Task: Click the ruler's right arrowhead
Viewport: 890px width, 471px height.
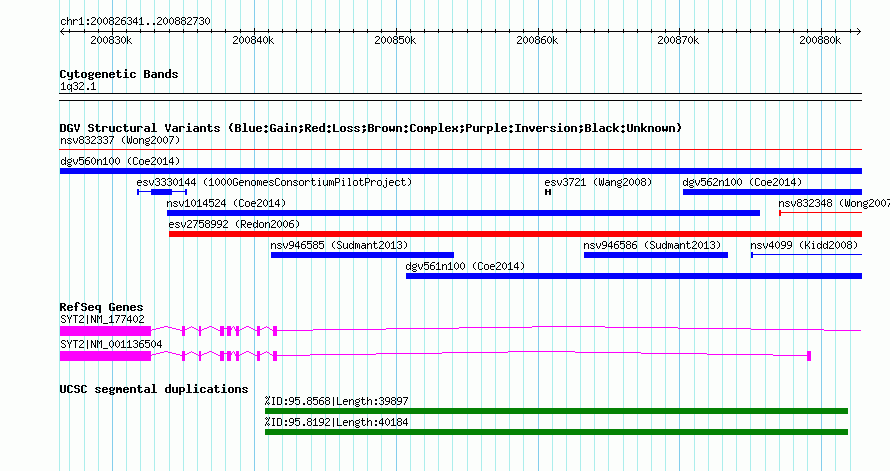Action: [x=859, y=32]
